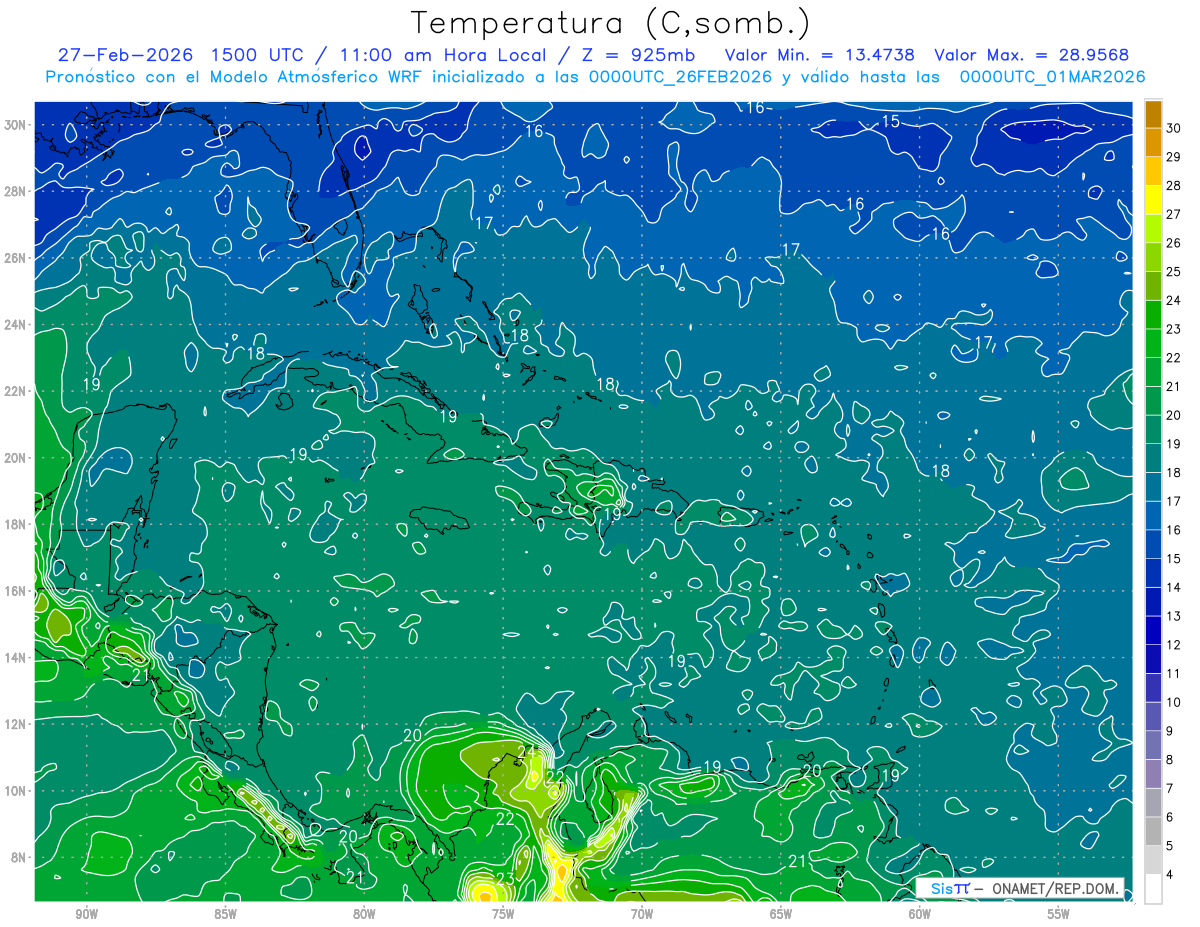Click the white swatch below 4 on the scale

[1153, 889]
